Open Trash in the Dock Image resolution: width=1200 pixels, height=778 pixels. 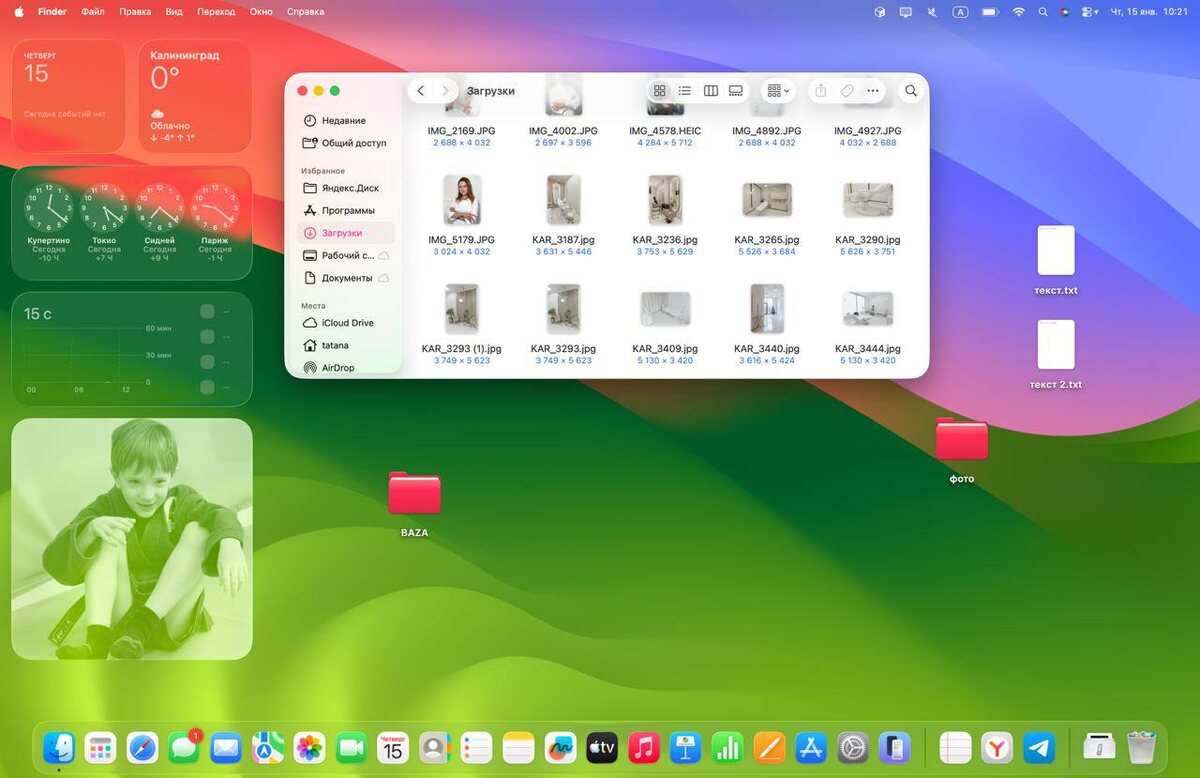click(x=1141, y=747)
